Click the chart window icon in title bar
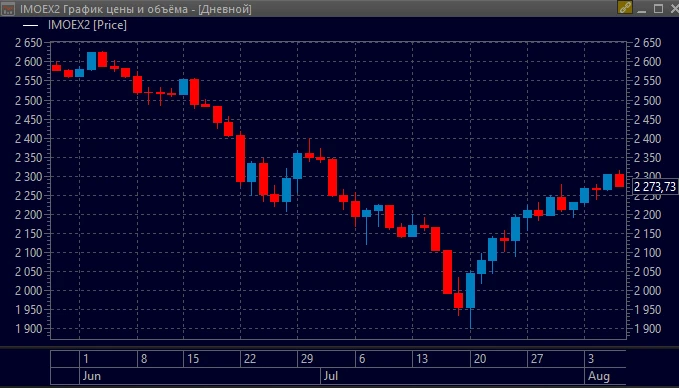Screen dimensions: 679x388 (x=8, y=9)
